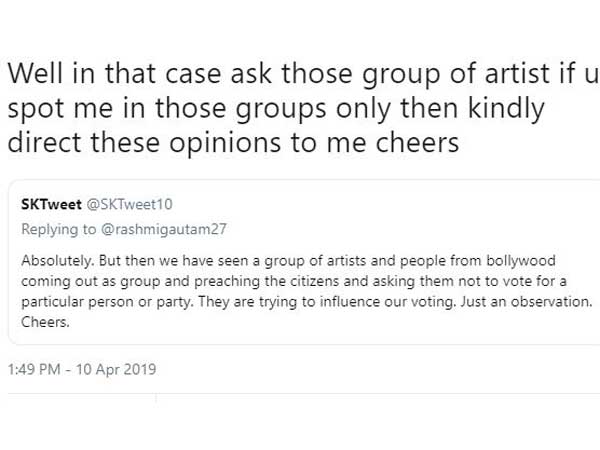Click the 1:49 PM time in the timestamp

pos(36,369)
